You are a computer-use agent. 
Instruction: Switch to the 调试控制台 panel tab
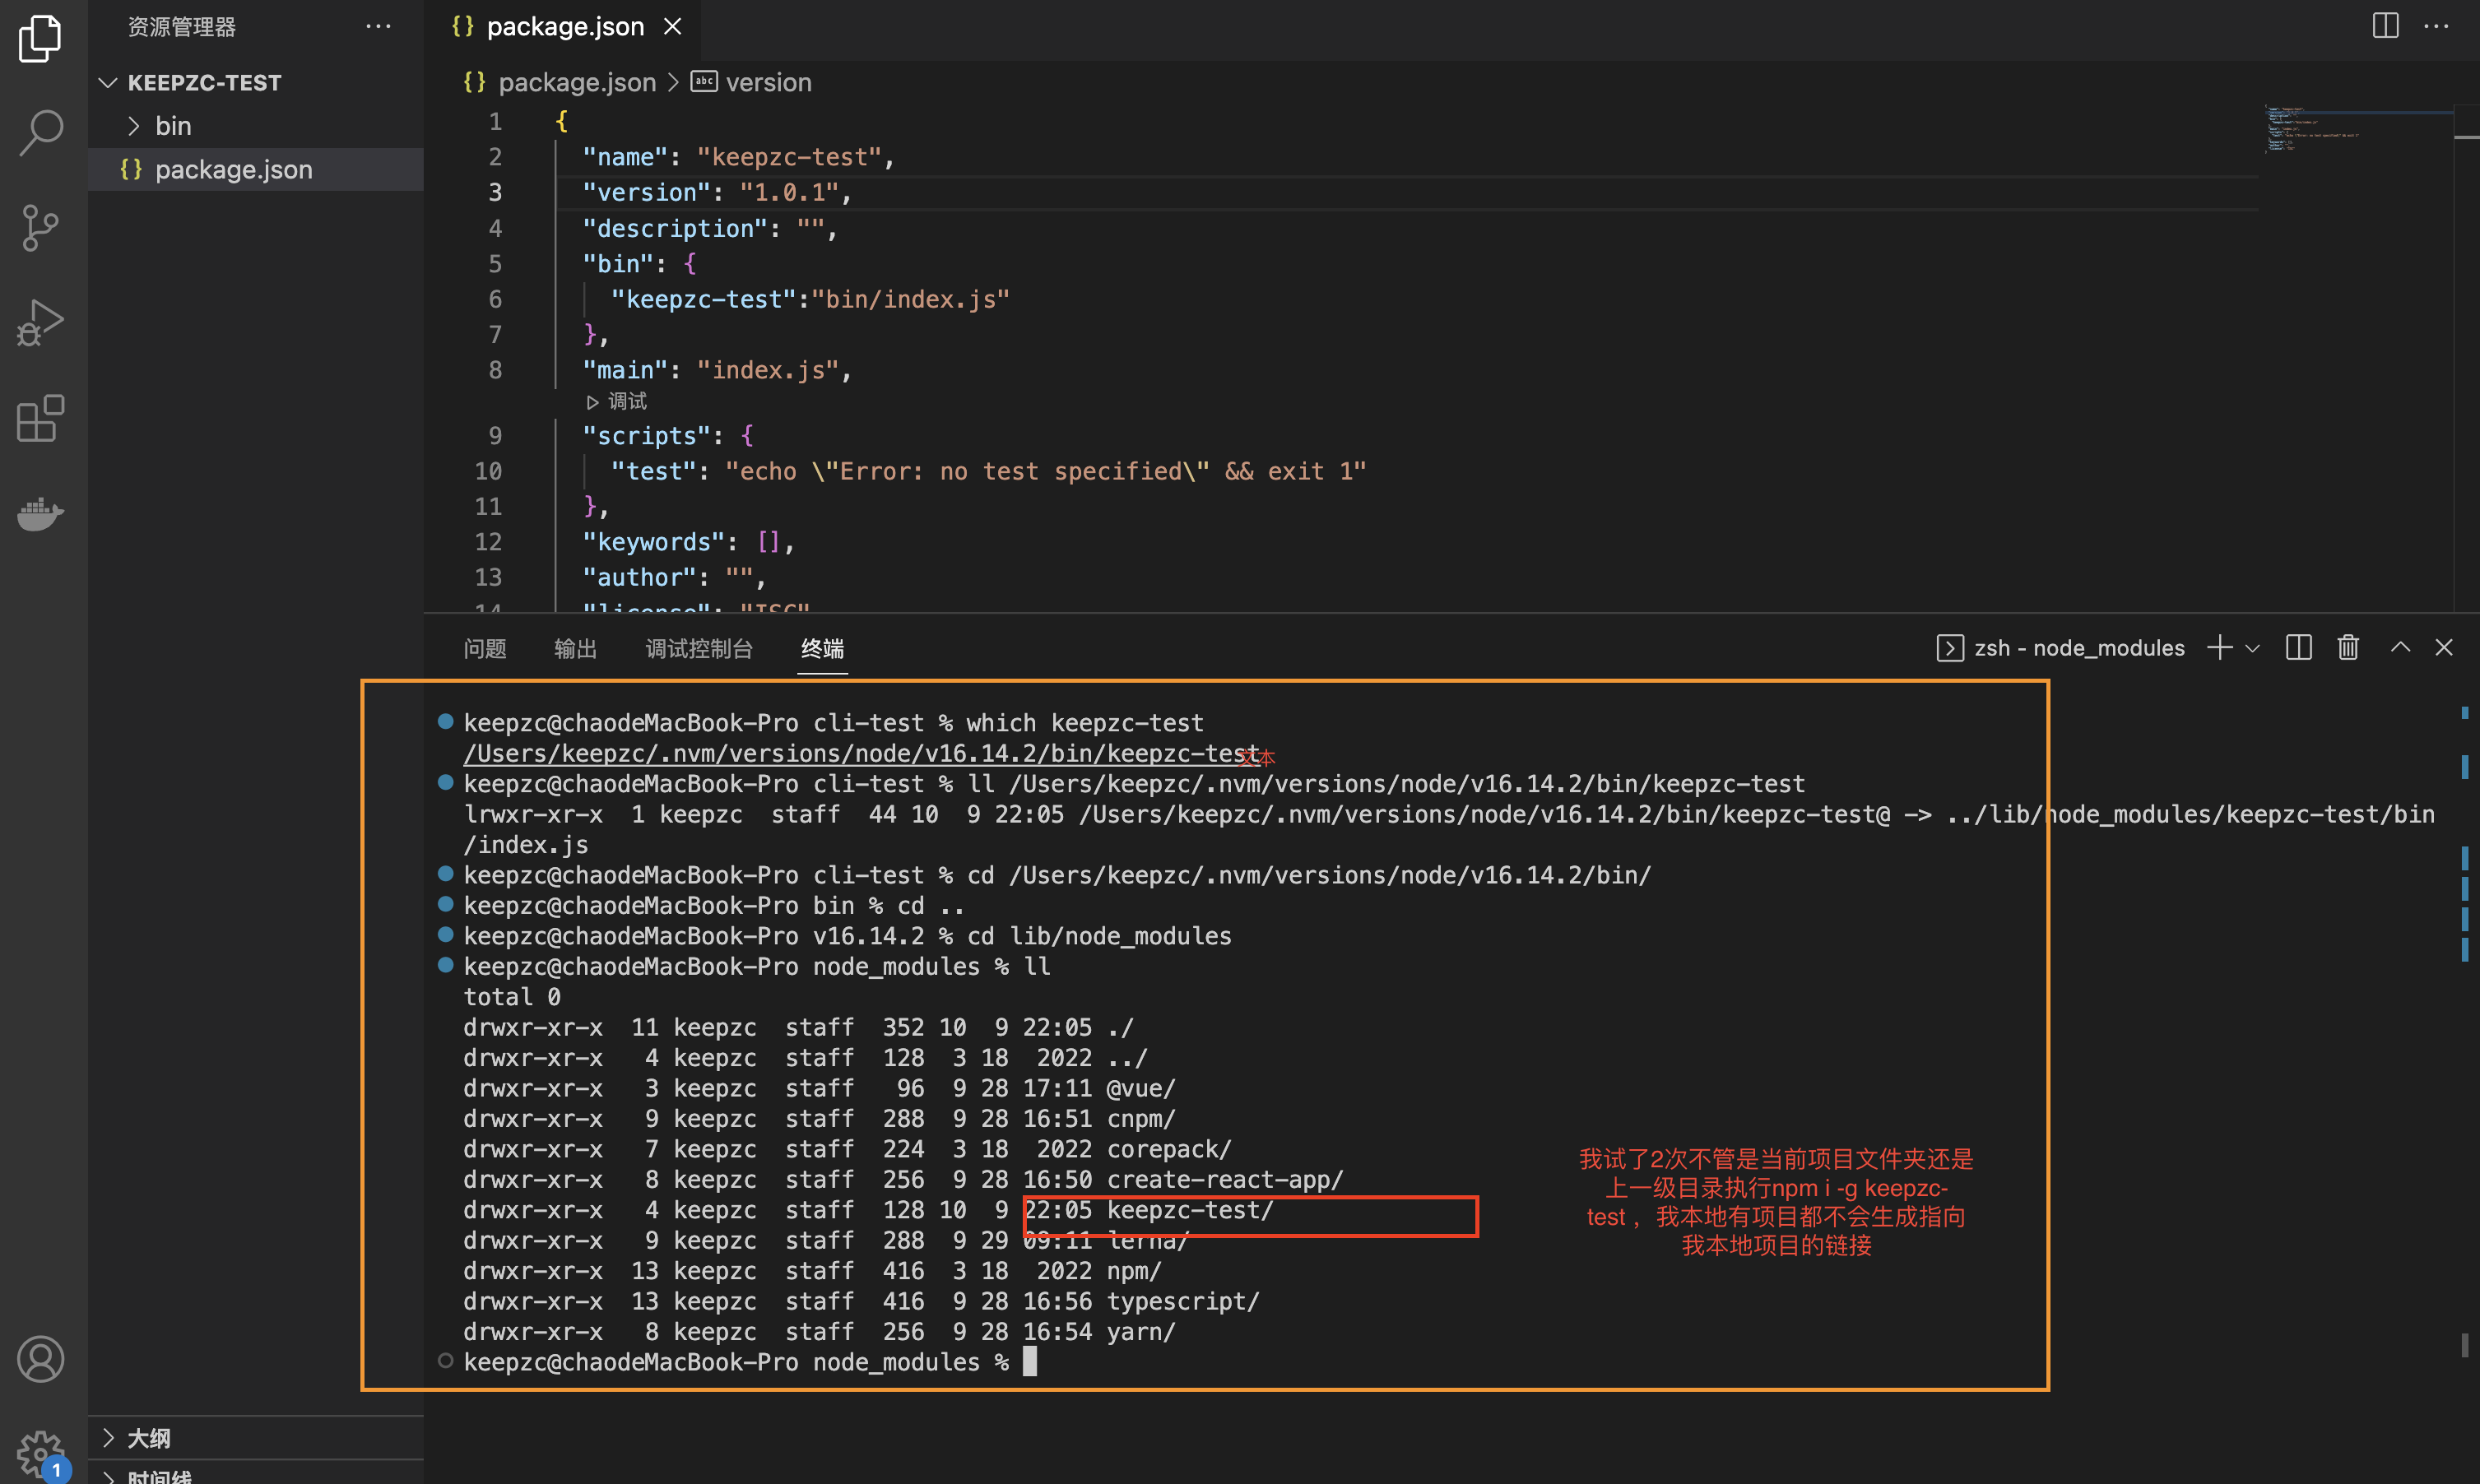pyautogui.click(x=699, y=649)
